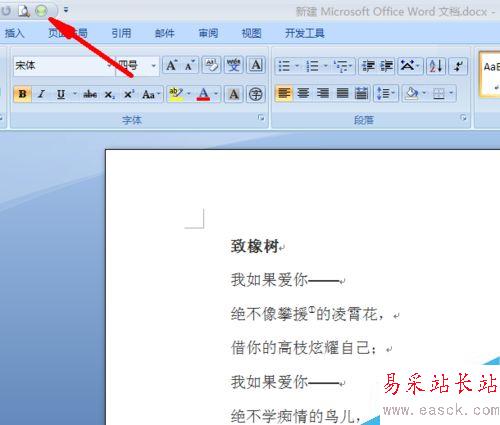Expand Underline style dropdown arrow
The width and height of the screenshot is (500, 425).
(75, 94)
